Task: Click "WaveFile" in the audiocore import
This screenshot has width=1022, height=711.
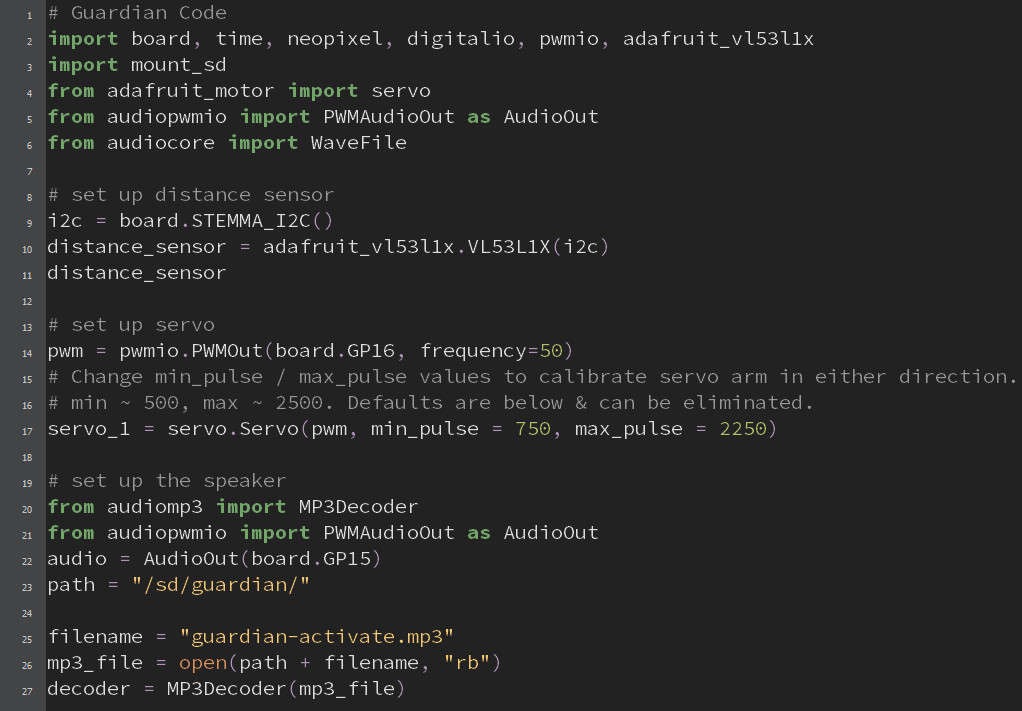Action: 358,143
